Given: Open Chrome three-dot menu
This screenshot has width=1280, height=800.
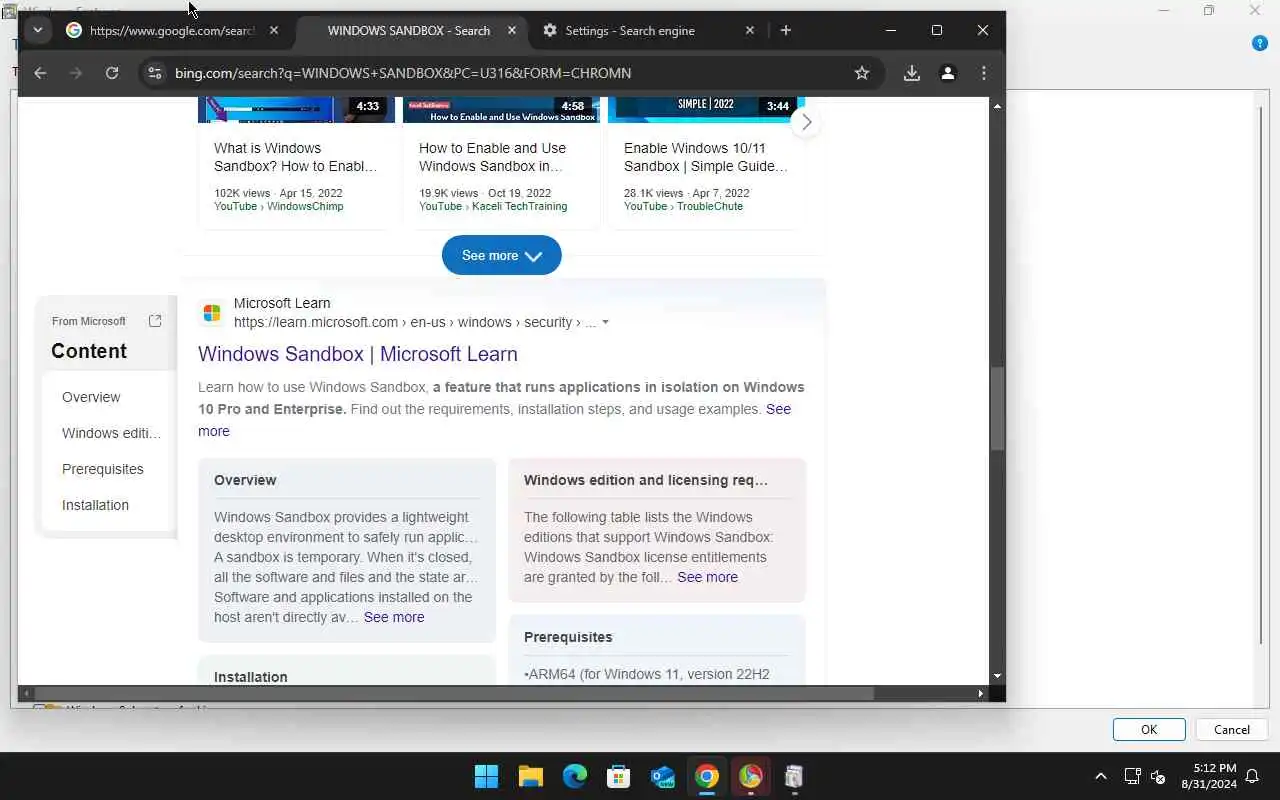Looking at the screenshot, I should (x=984, y=73).
